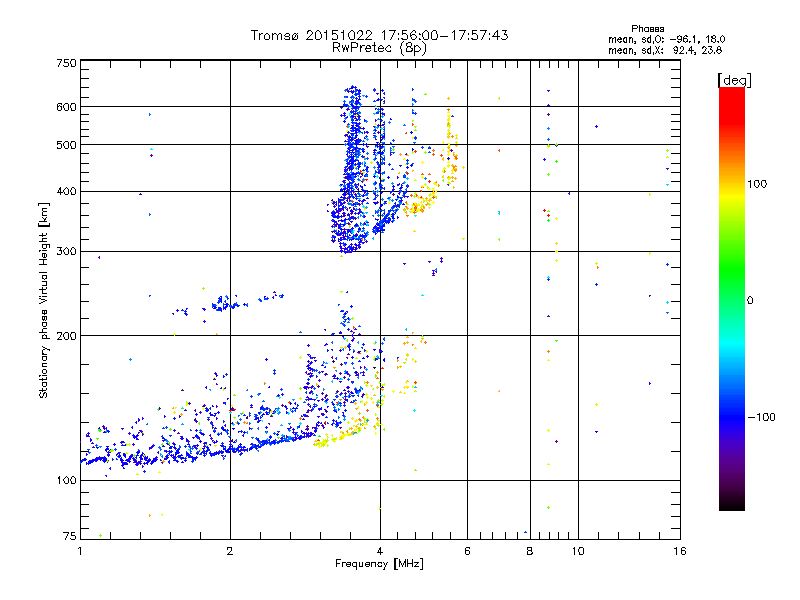Click the y-axis tick label '400'
The image size is (800, 600).
(66, 191)
